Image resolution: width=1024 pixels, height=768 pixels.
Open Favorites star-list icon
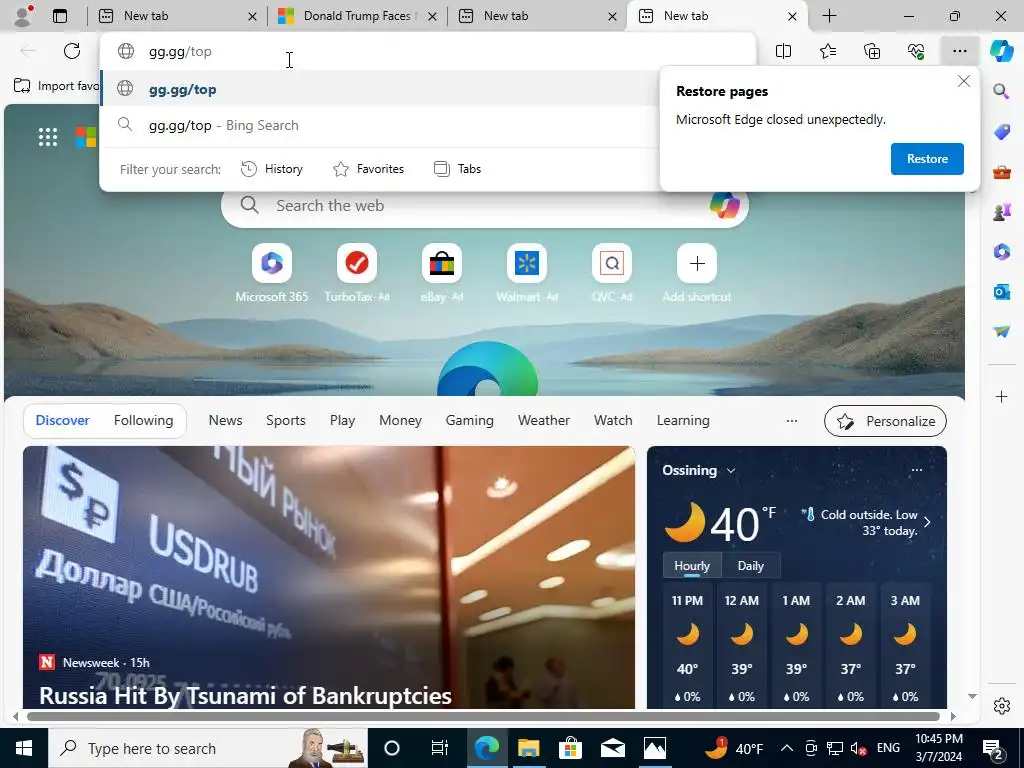(x=827, y=51)
